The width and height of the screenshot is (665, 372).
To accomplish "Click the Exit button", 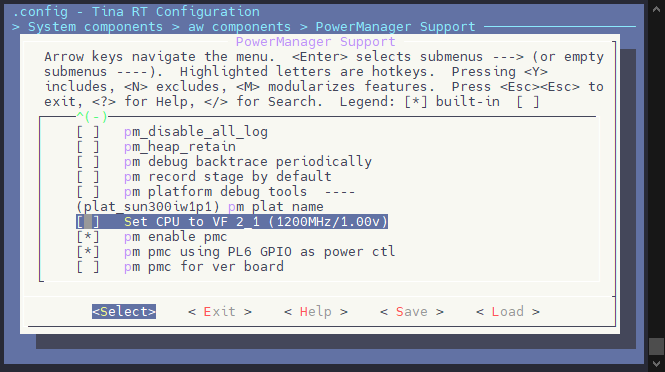I will [220, 312].
